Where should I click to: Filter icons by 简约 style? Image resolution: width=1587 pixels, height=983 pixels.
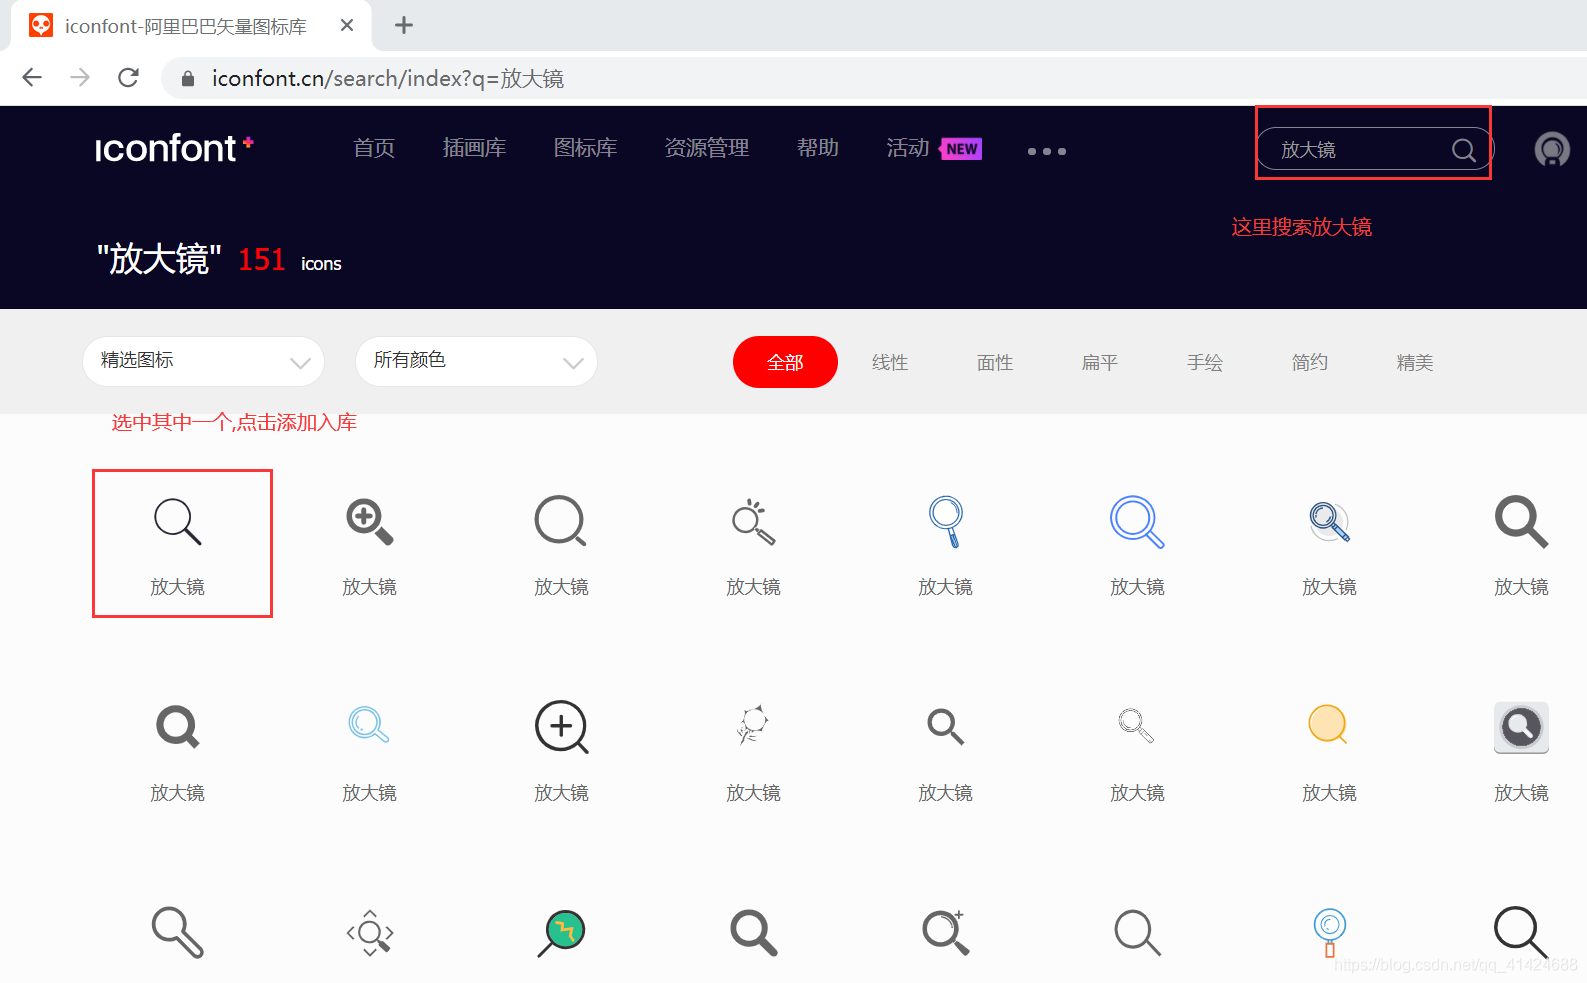(1310, 362)
